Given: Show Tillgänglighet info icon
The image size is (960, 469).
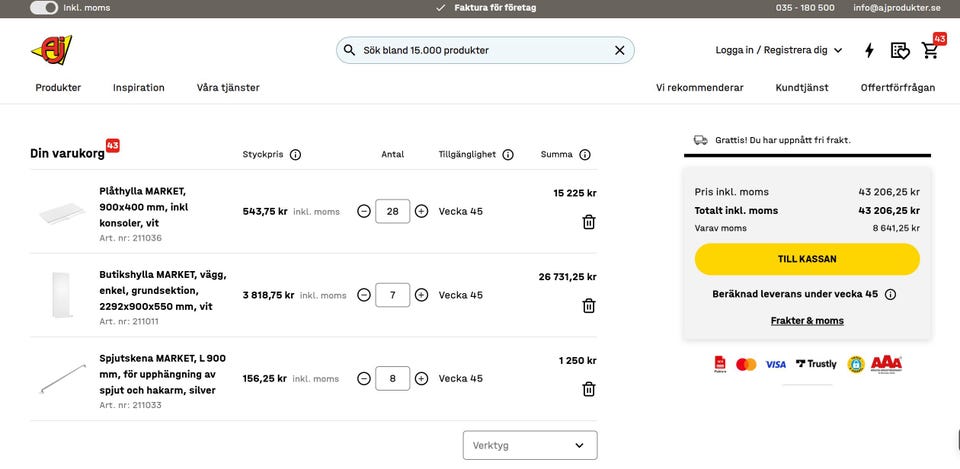Looking at the screenshot, I should 508,155.
